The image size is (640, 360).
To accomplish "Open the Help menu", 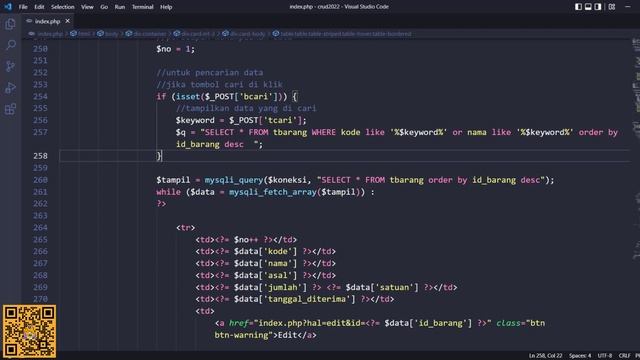I will pos(166,7).
